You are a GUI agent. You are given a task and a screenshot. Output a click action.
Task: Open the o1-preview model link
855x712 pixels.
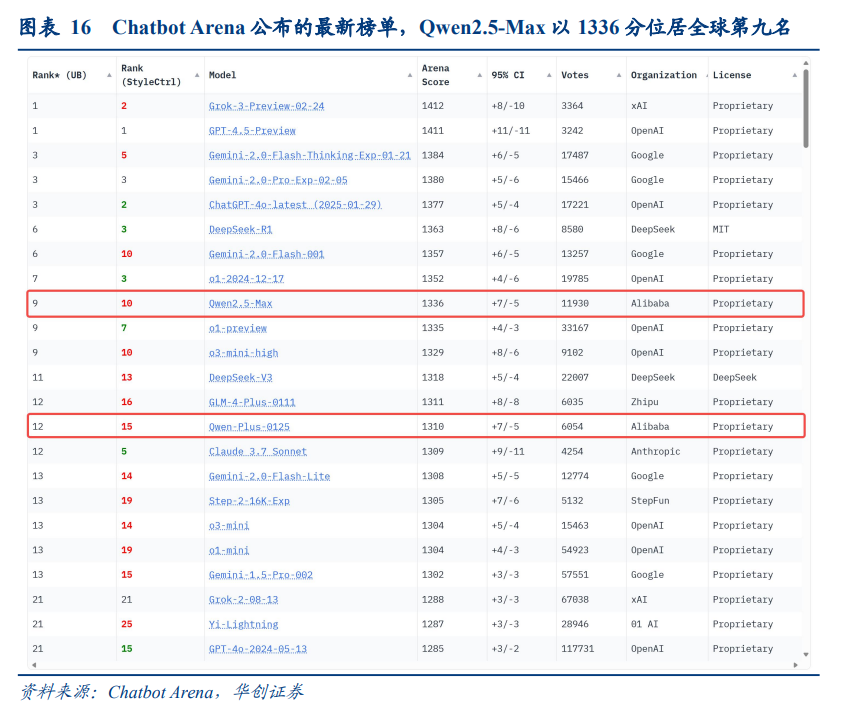point(238,328)
